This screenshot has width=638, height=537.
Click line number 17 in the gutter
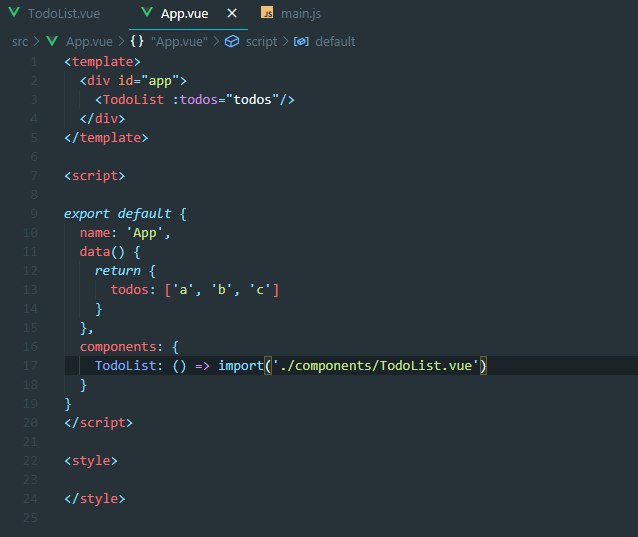[x=31, y=366]
